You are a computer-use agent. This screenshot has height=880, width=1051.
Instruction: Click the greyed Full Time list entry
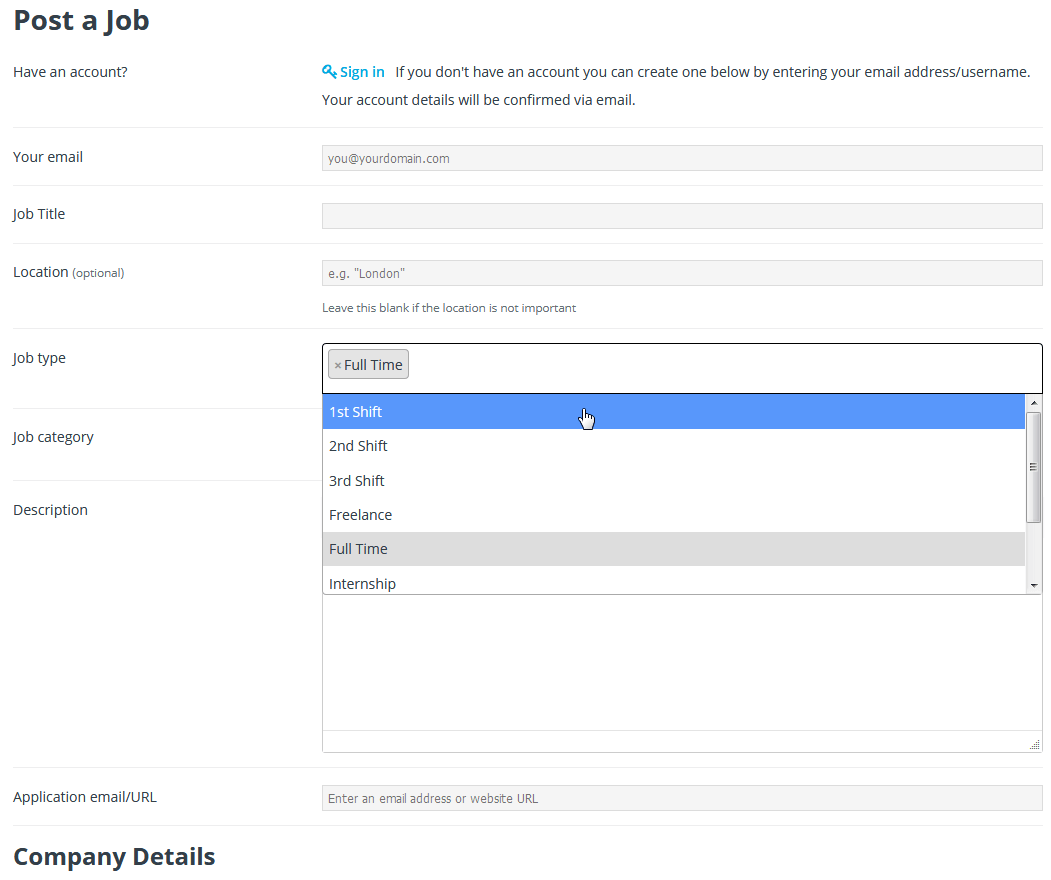tap(673, 549)
